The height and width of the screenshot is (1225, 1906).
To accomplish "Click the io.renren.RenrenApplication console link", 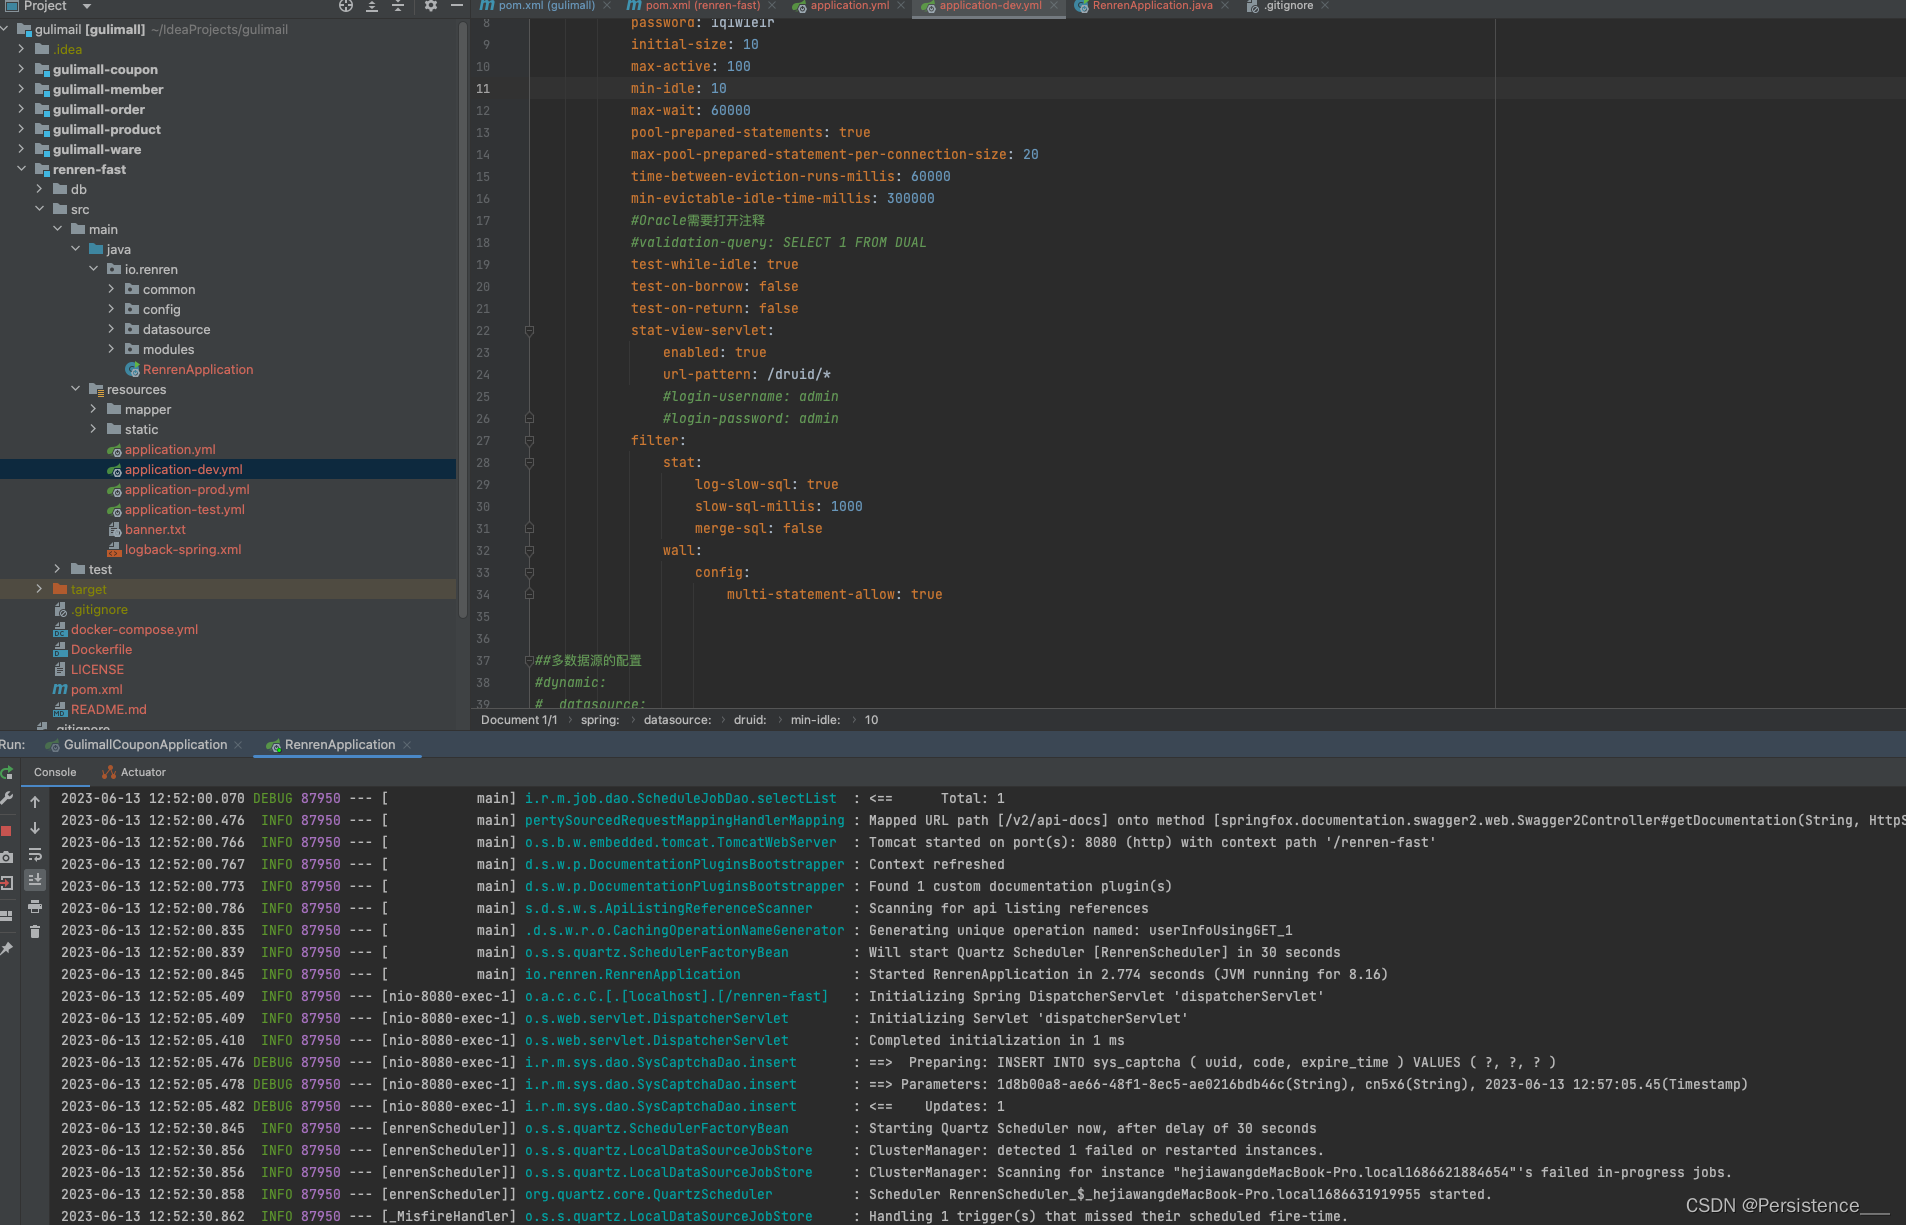I will [x=632, y=975].
